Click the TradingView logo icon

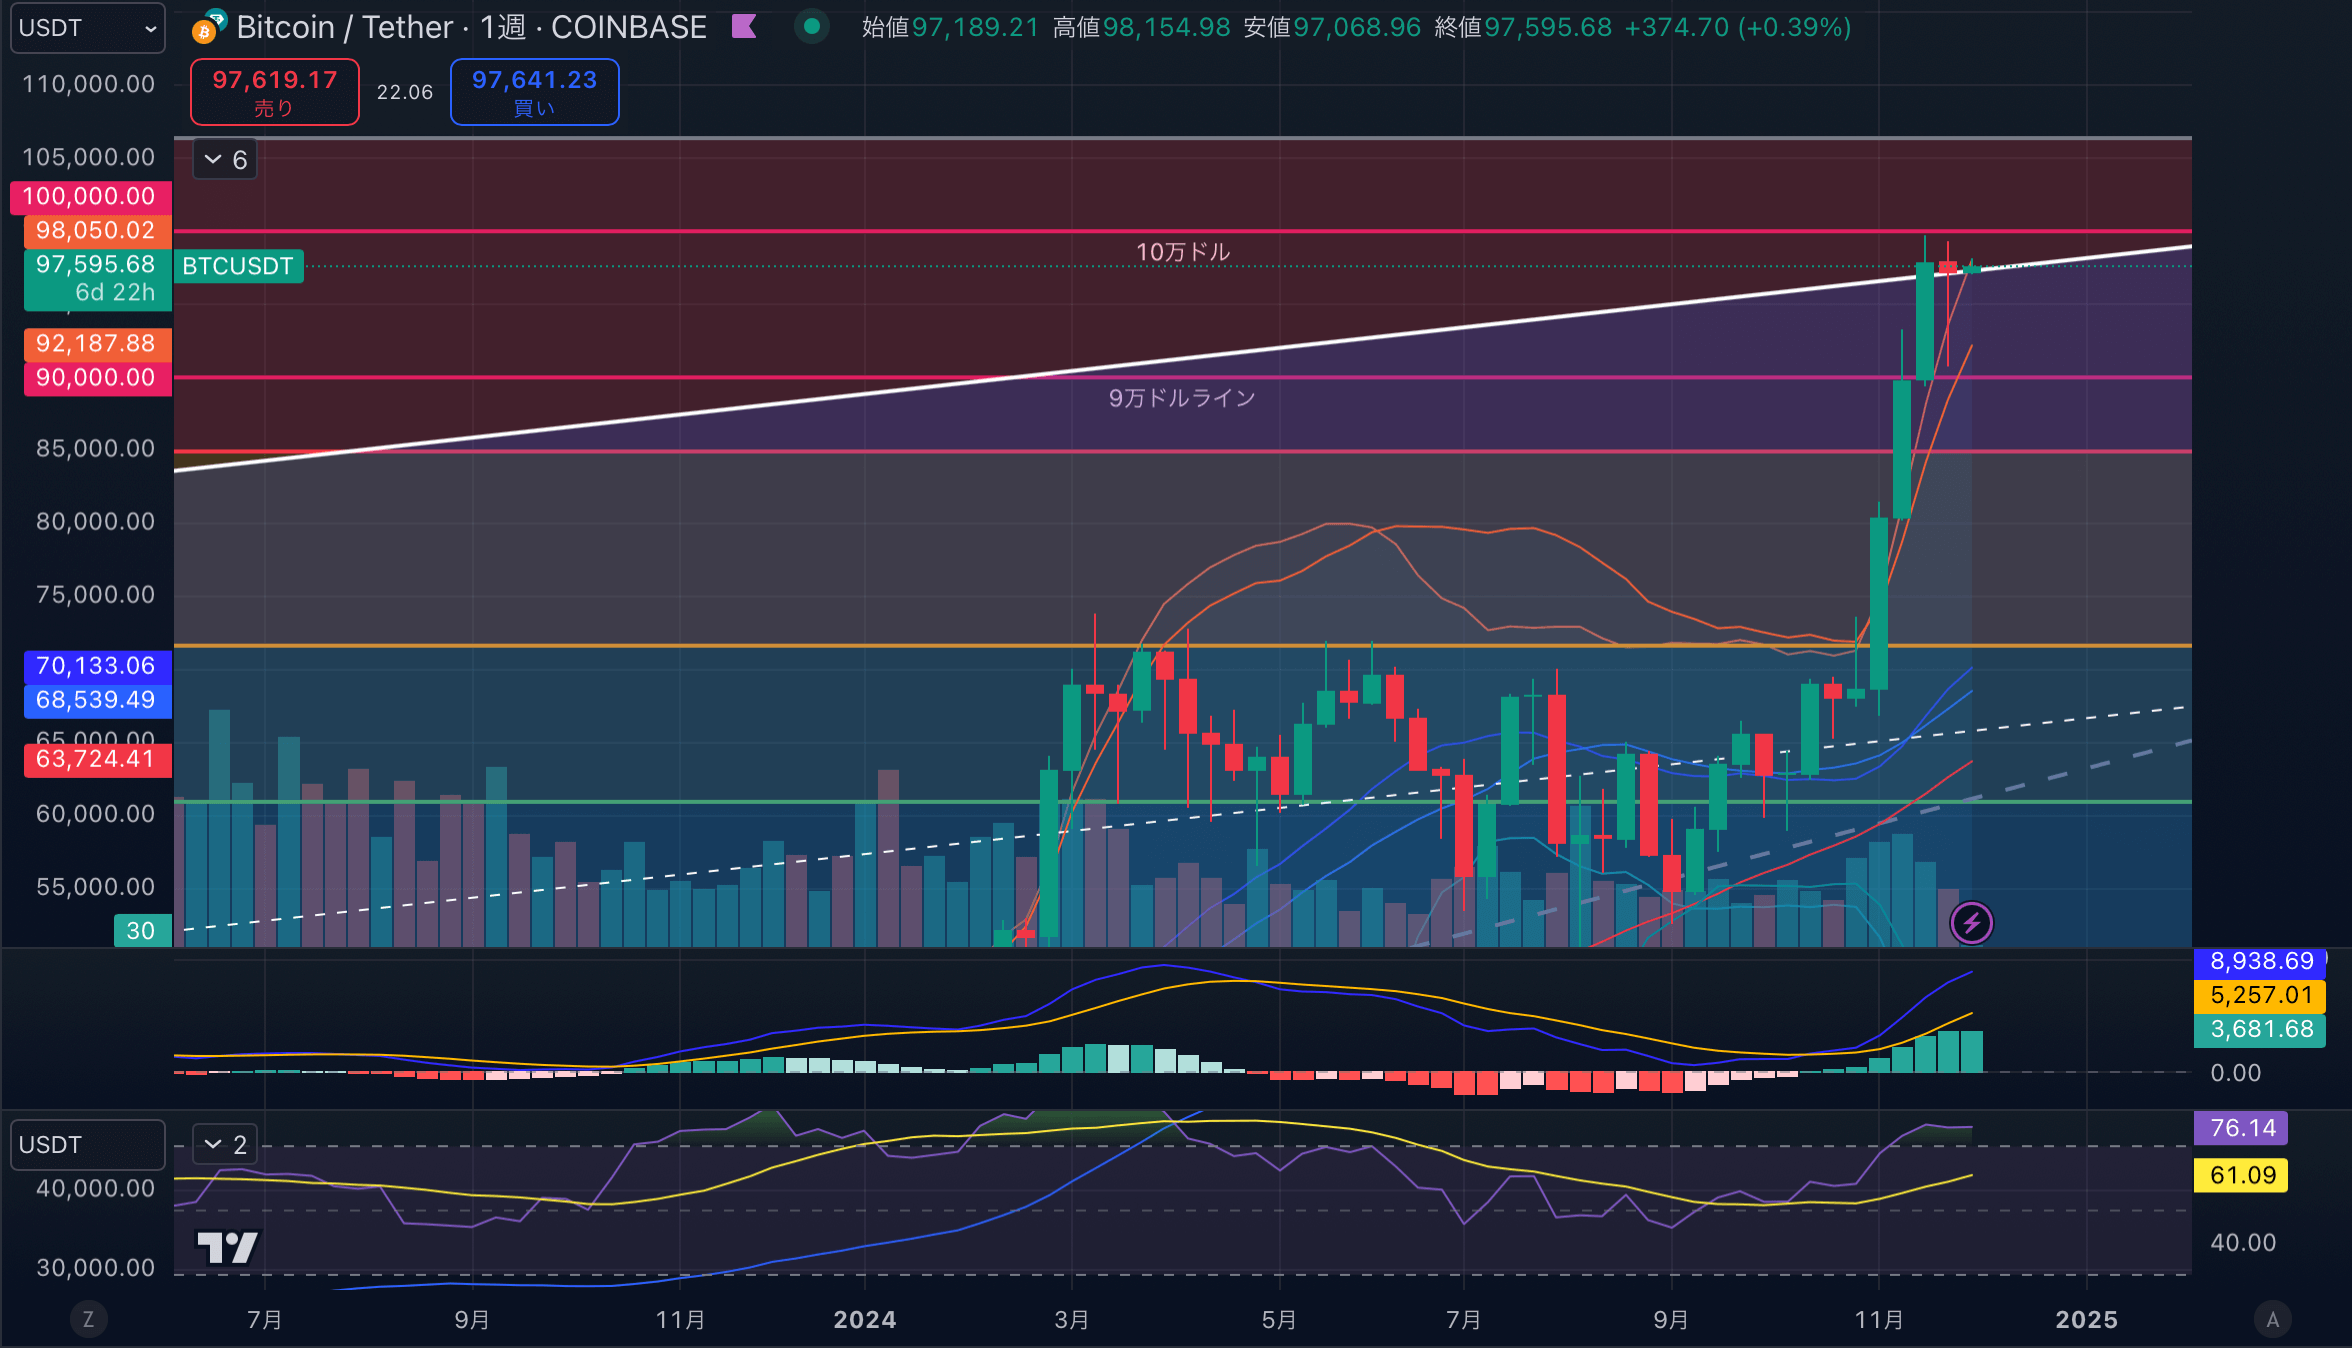(x=228, y=1247)
